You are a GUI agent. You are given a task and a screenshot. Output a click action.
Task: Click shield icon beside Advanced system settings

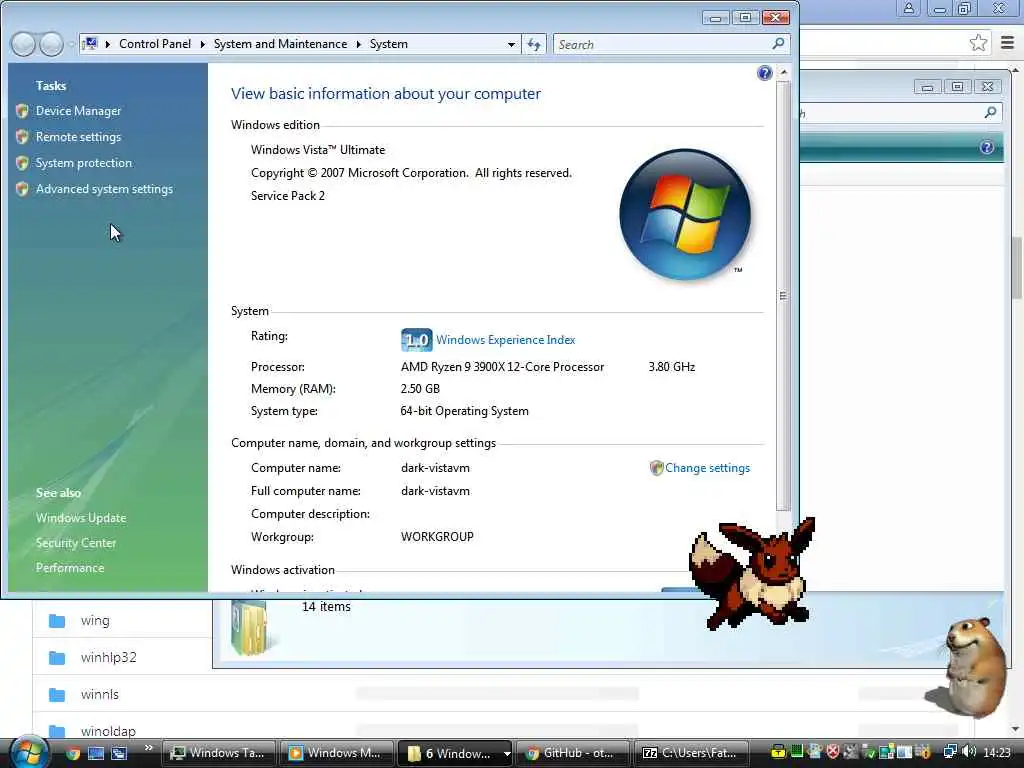(x=22, y=189)
